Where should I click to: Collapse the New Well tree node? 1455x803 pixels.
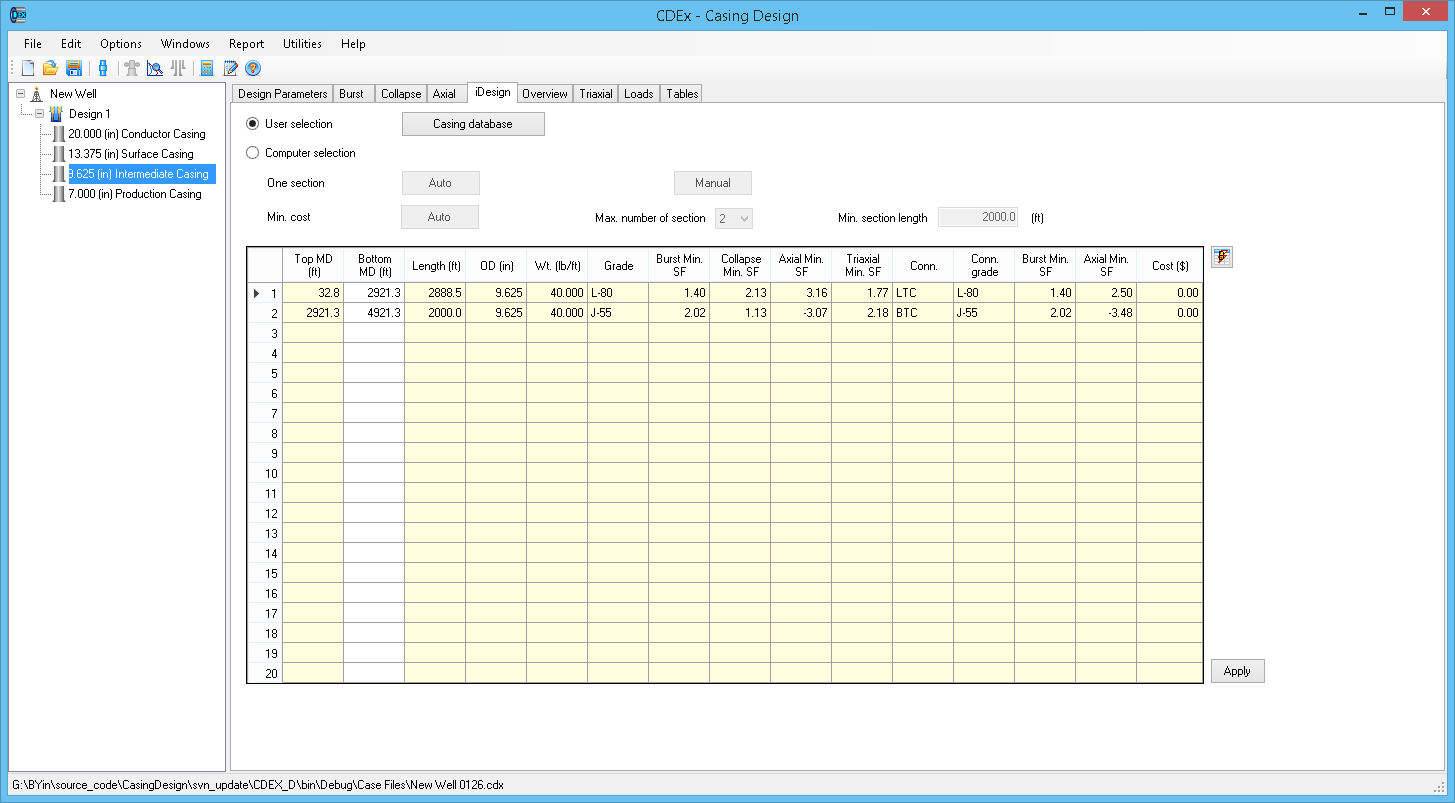pos(21,94)
